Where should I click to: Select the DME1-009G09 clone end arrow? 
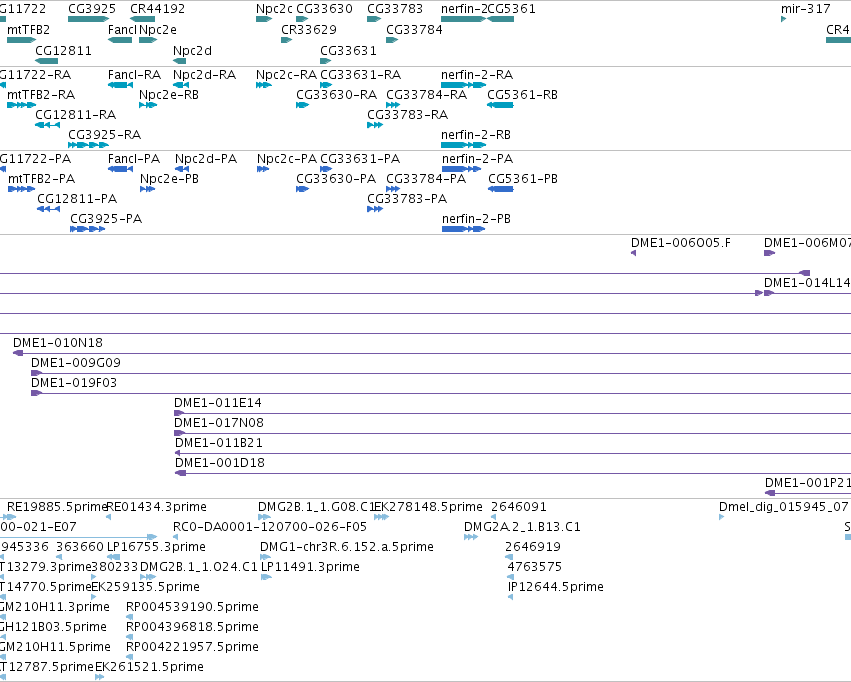pyautogui.click(x=36, y=373)
